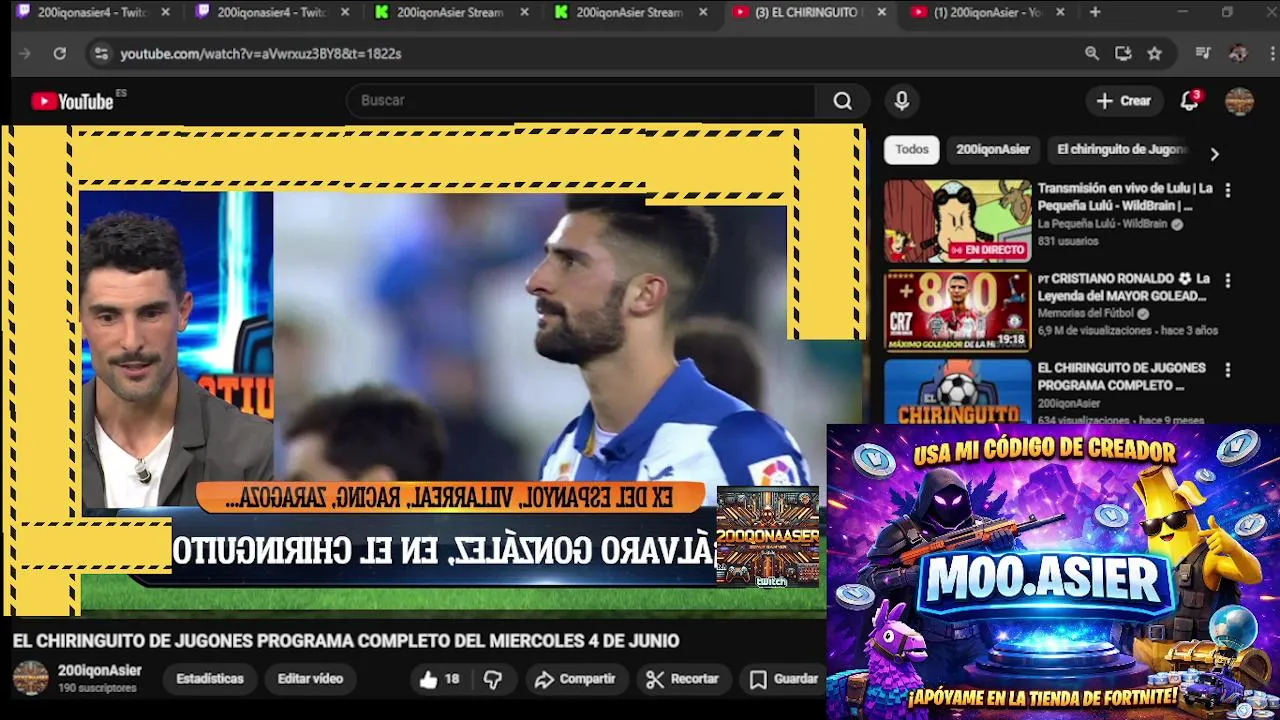
Task: Open the notifications bell
Action: point(1190,101)
